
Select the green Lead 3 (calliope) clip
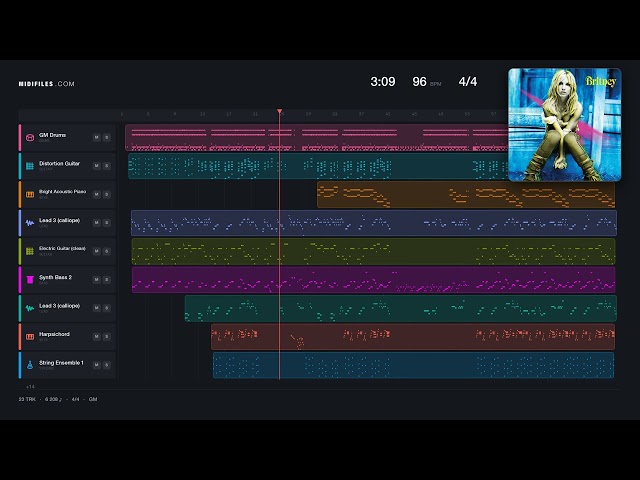[x=401, y=308]
